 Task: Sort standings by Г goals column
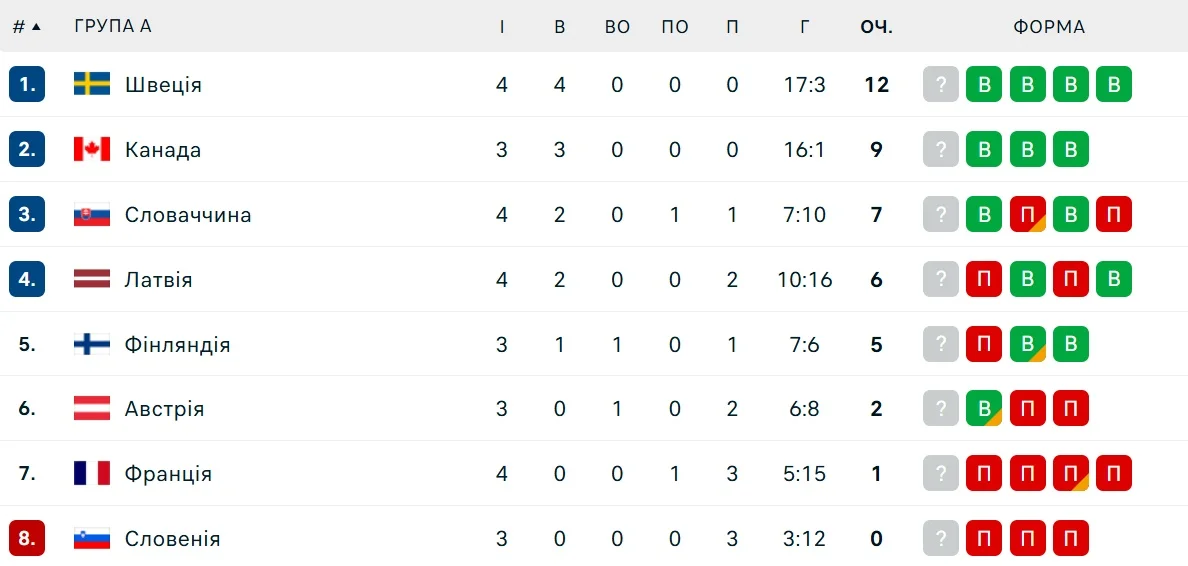pyautogui.click(x=805, y=27)
